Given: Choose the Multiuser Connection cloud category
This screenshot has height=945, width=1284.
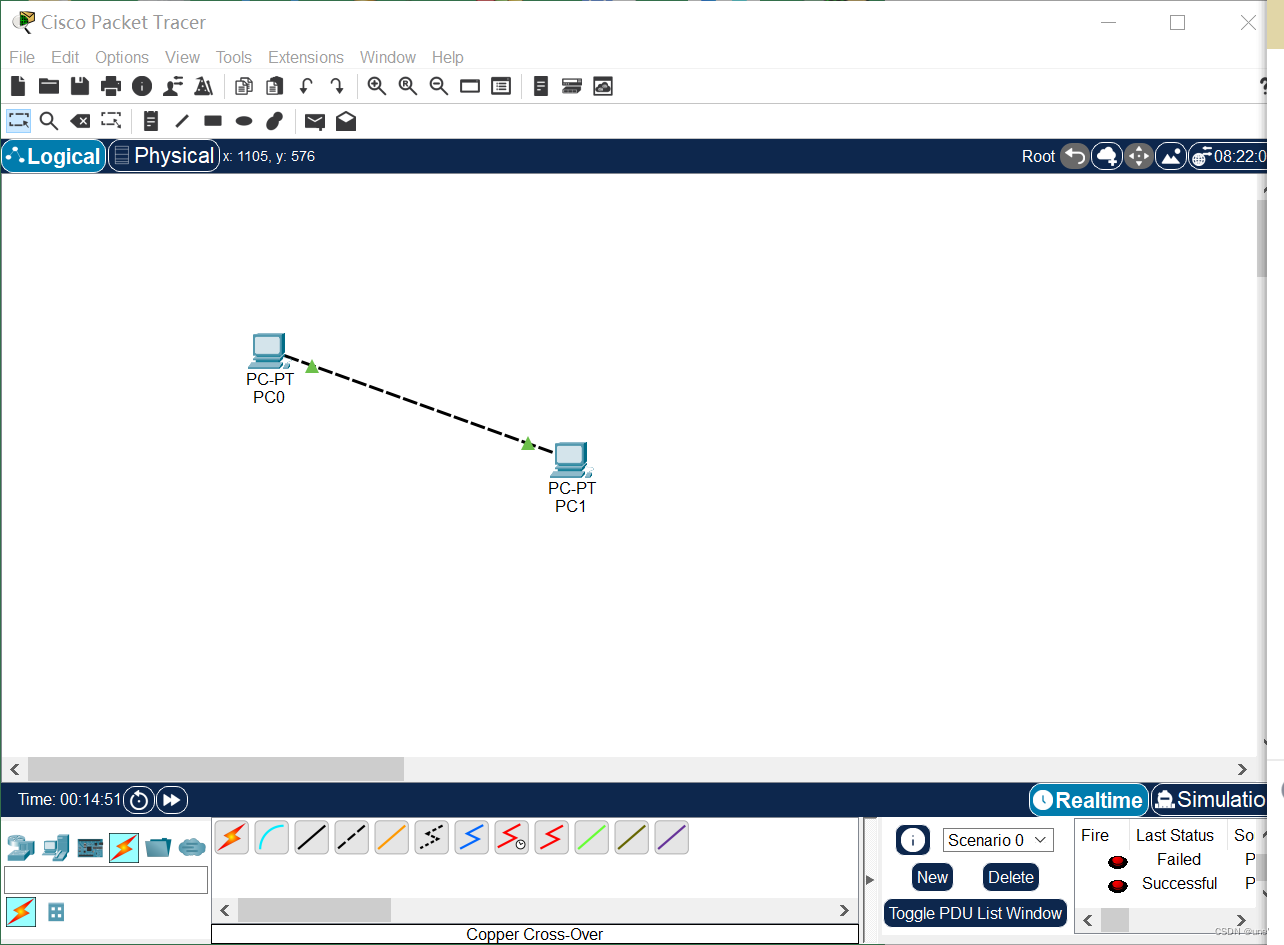Looking at the screenshot, I should click(x=192, y=848).
